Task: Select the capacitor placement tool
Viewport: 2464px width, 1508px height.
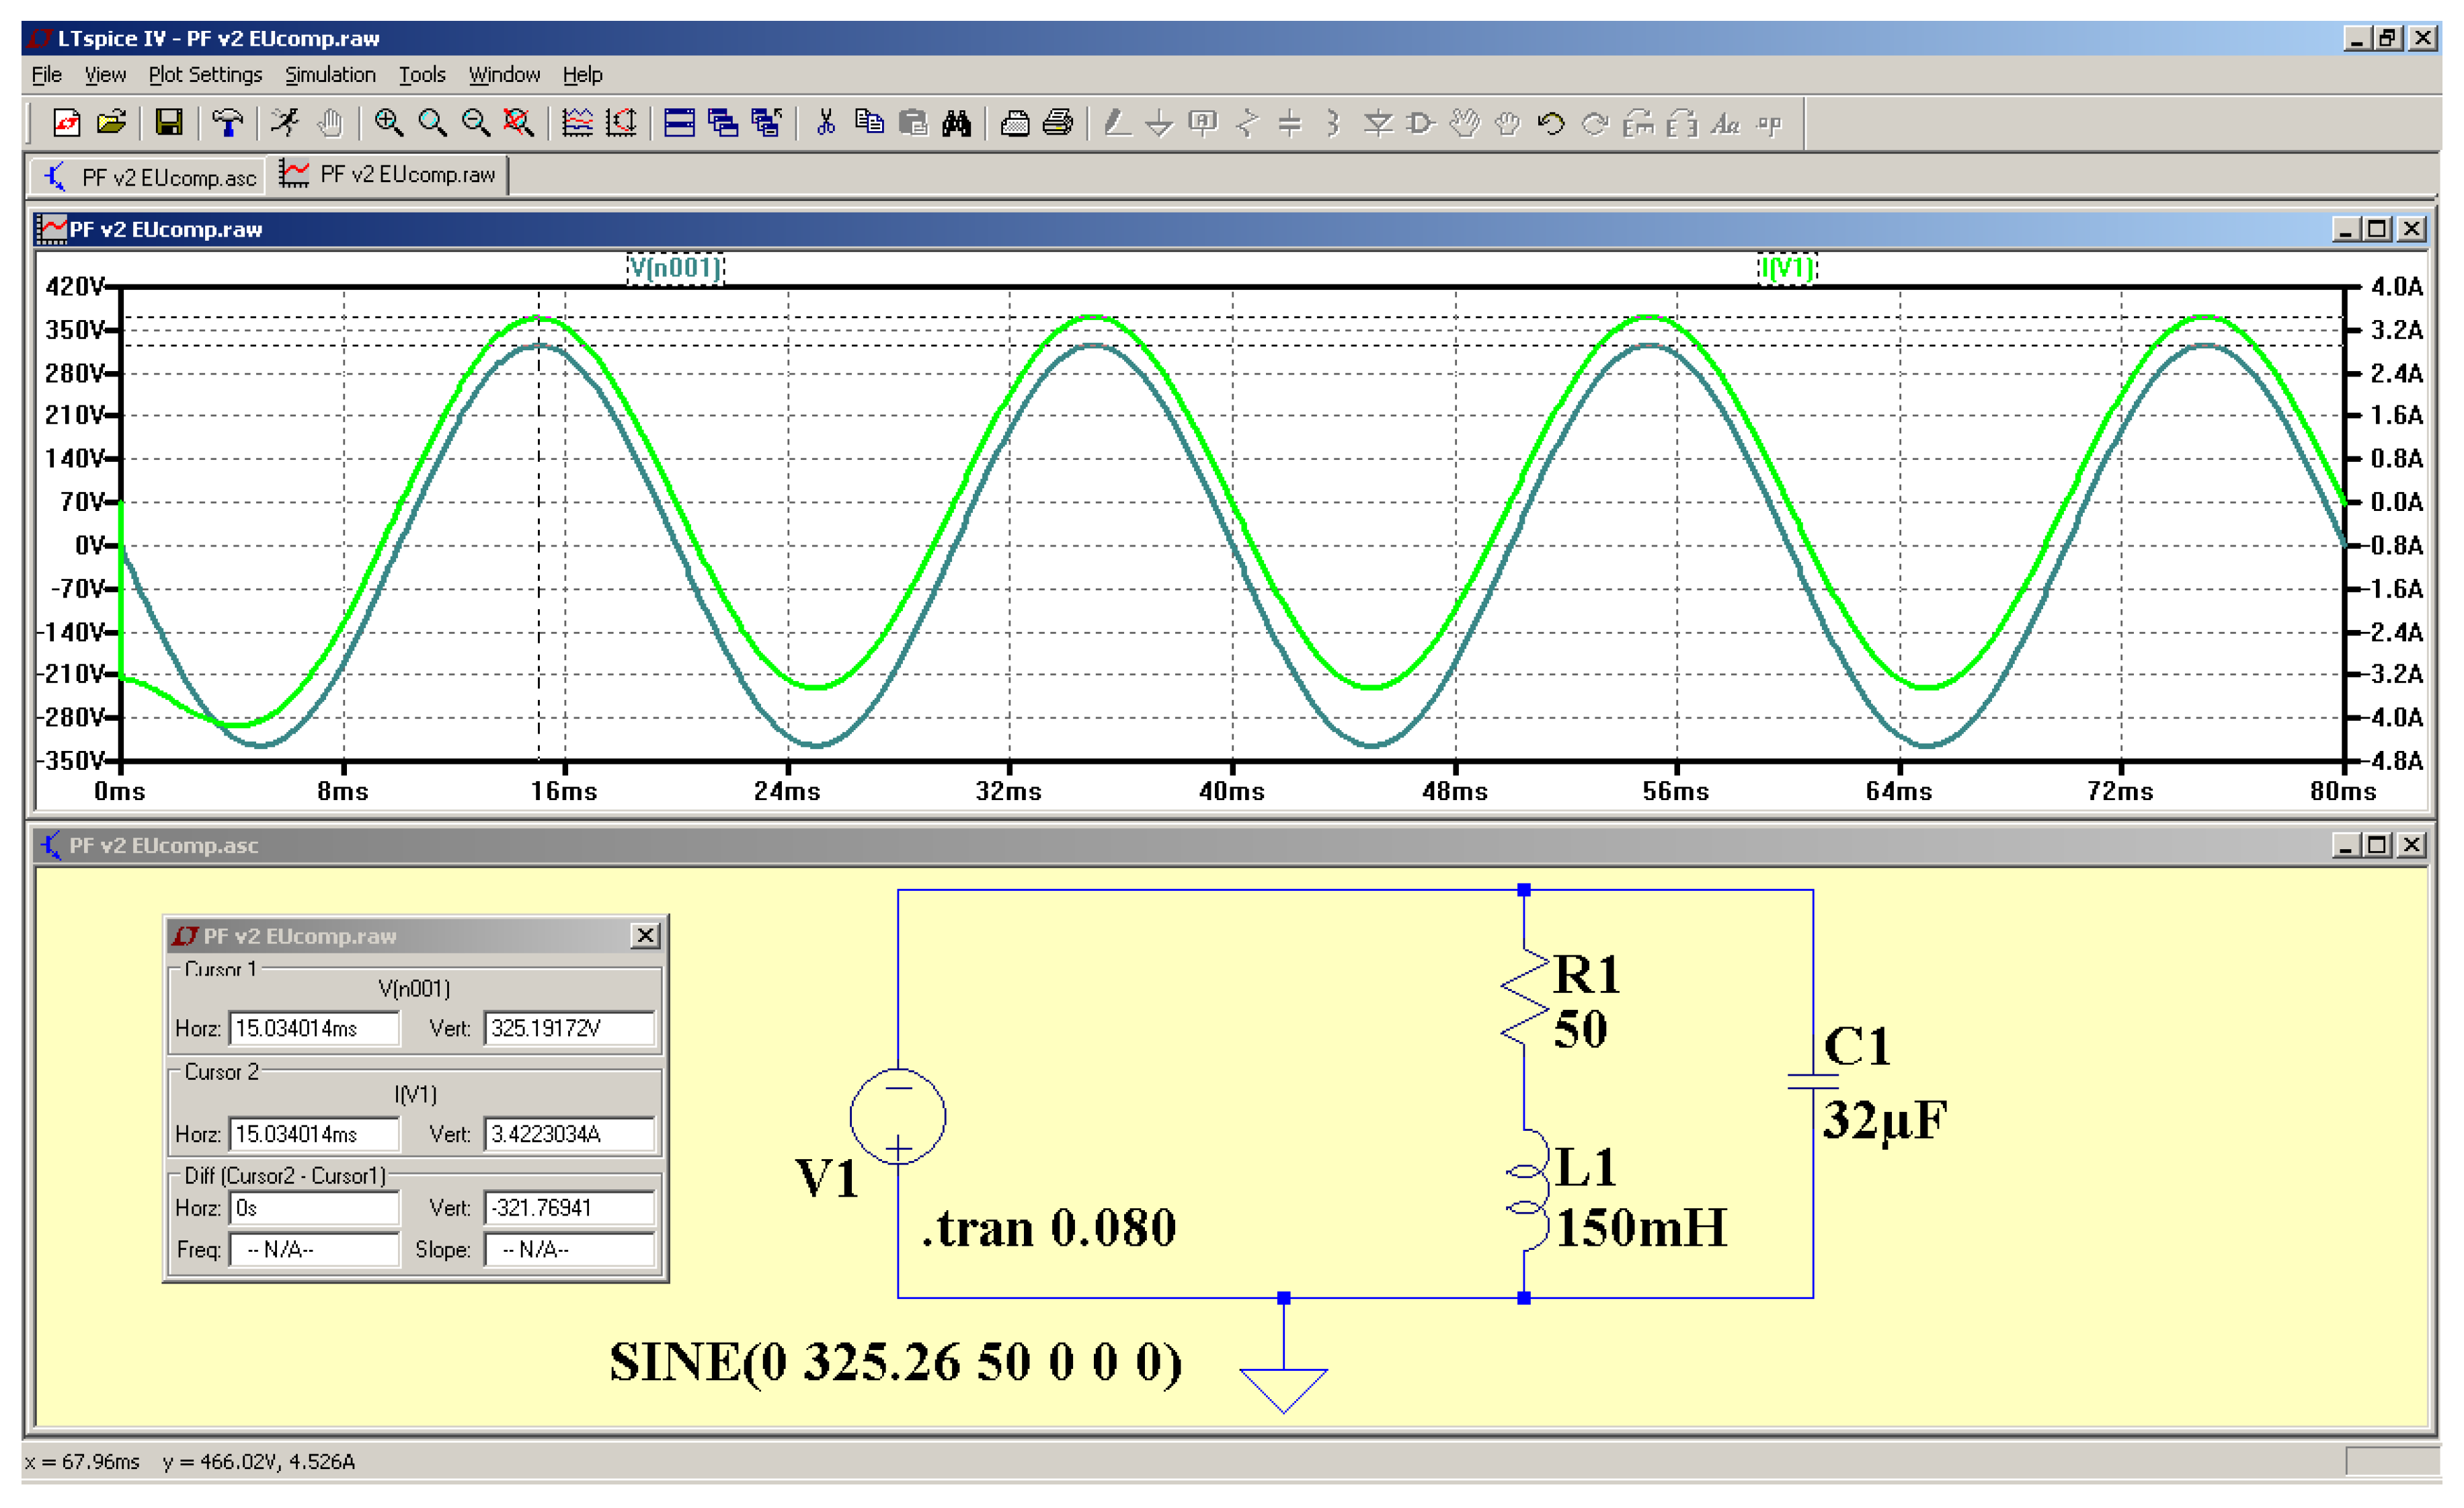Action: [x=1290, y=123]
